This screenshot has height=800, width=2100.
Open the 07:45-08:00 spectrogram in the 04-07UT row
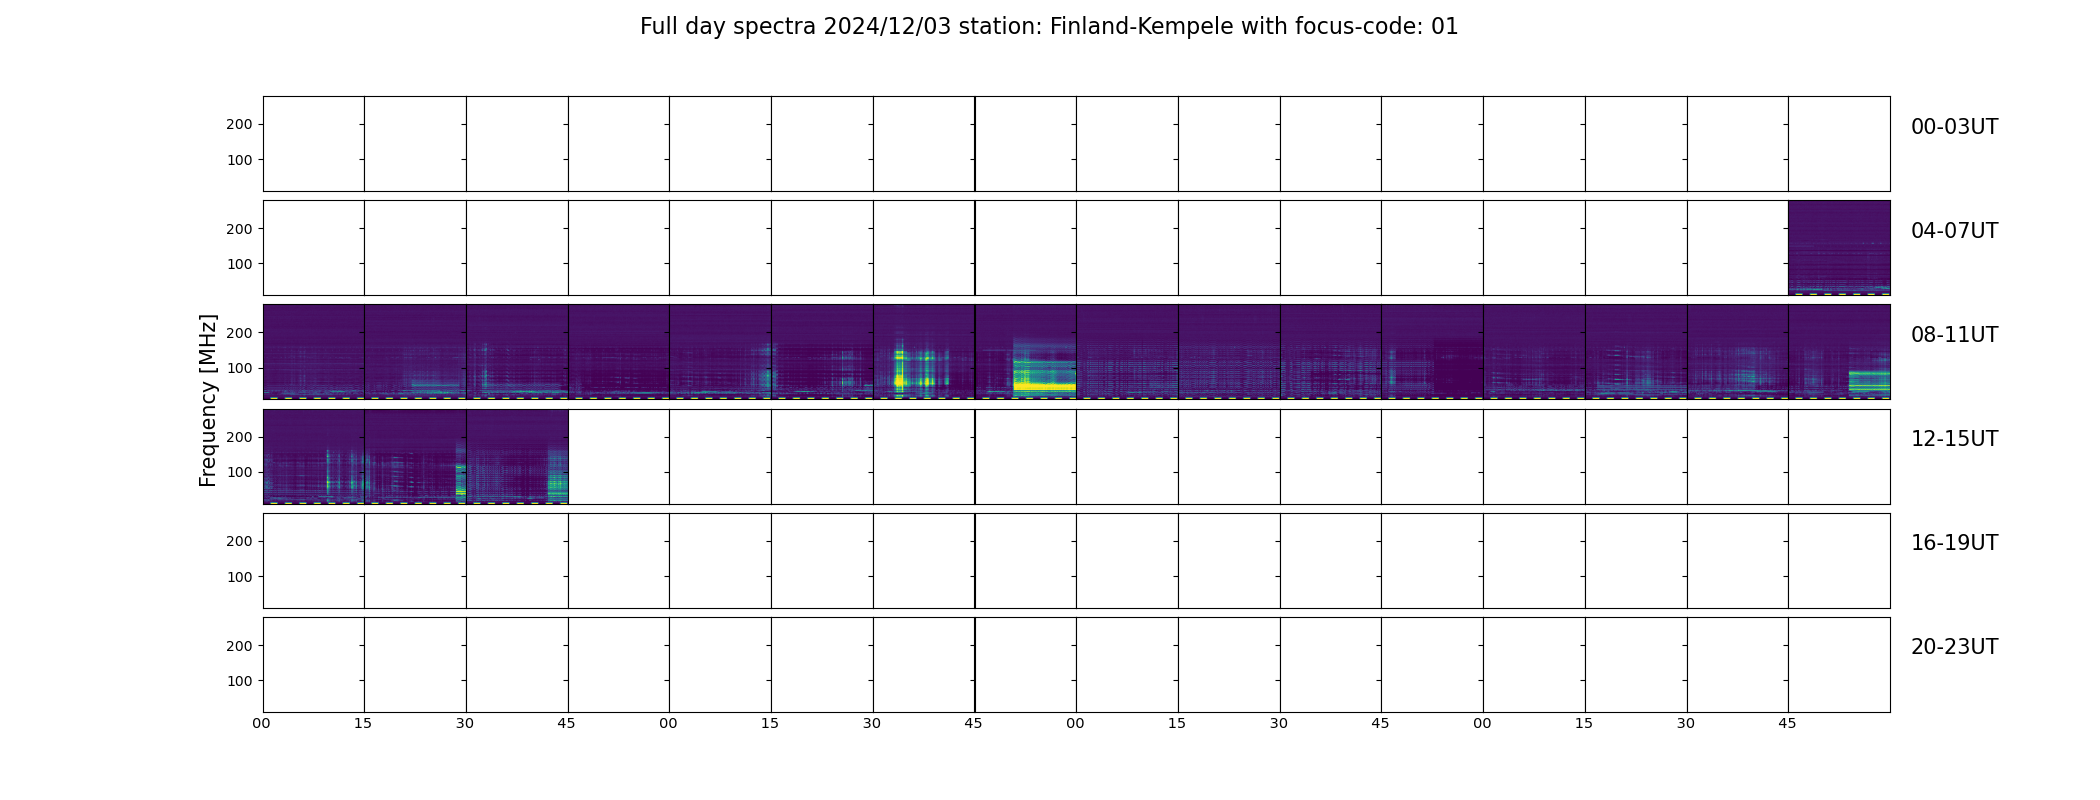1839,248
